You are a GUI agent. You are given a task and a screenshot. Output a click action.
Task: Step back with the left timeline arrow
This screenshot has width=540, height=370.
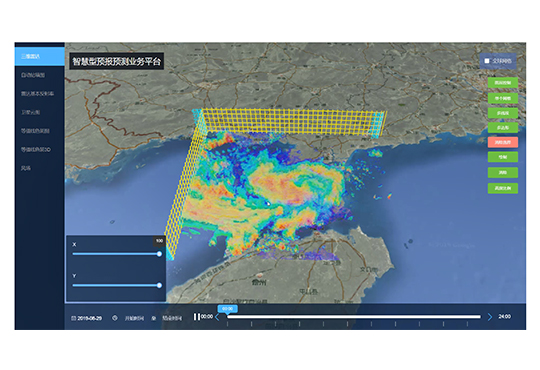(x=217, y=317)
